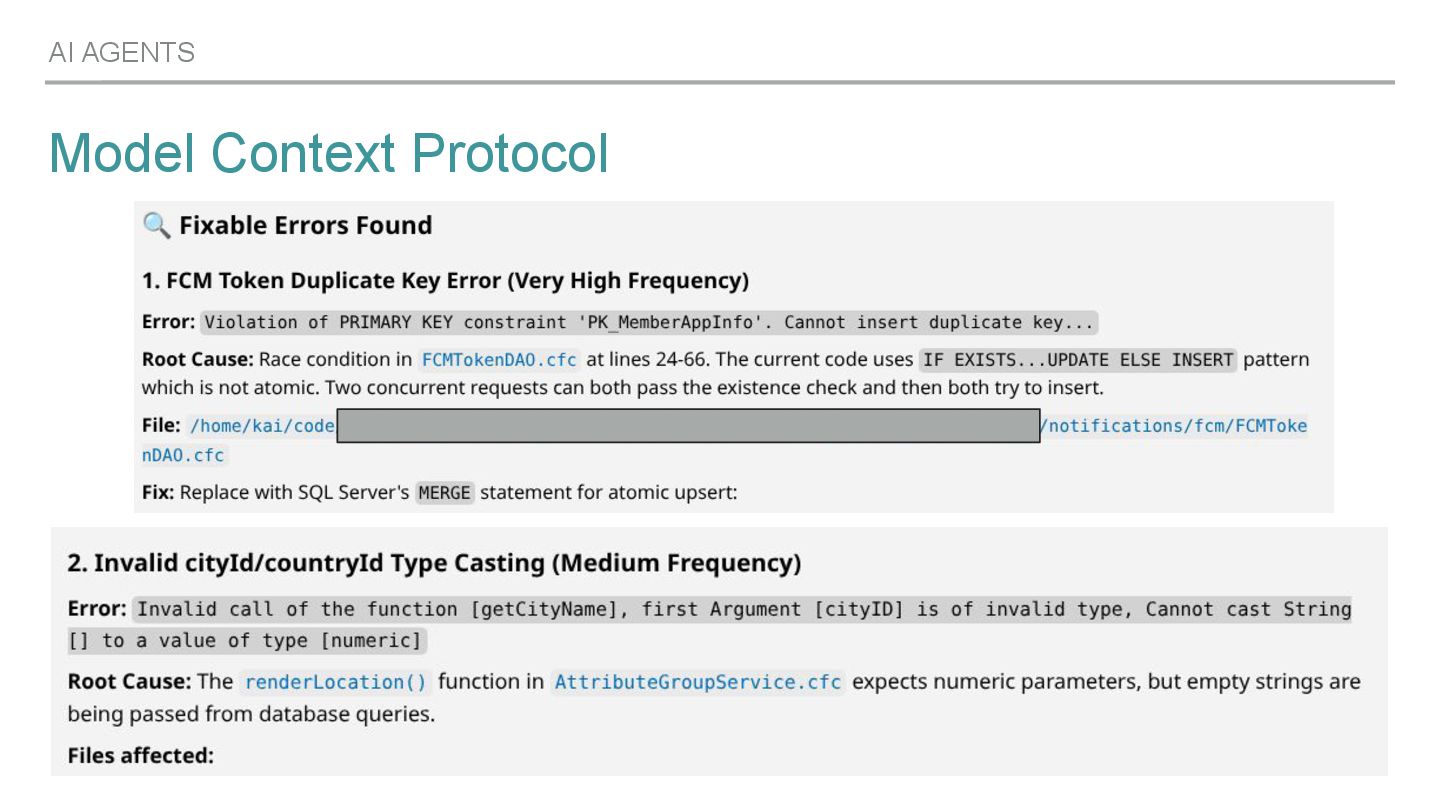Click the [numeric] type error continuation line

click(x=246, y=640)
